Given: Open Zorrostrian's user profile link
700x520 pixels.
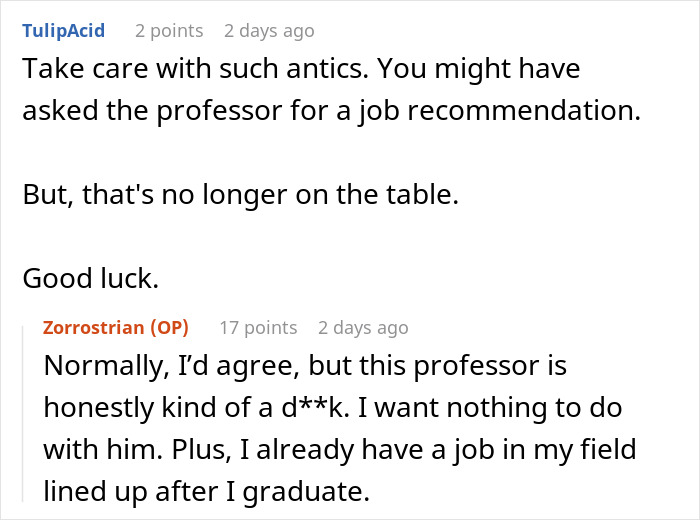Looking at the screenshot, I should coord(93,328).
